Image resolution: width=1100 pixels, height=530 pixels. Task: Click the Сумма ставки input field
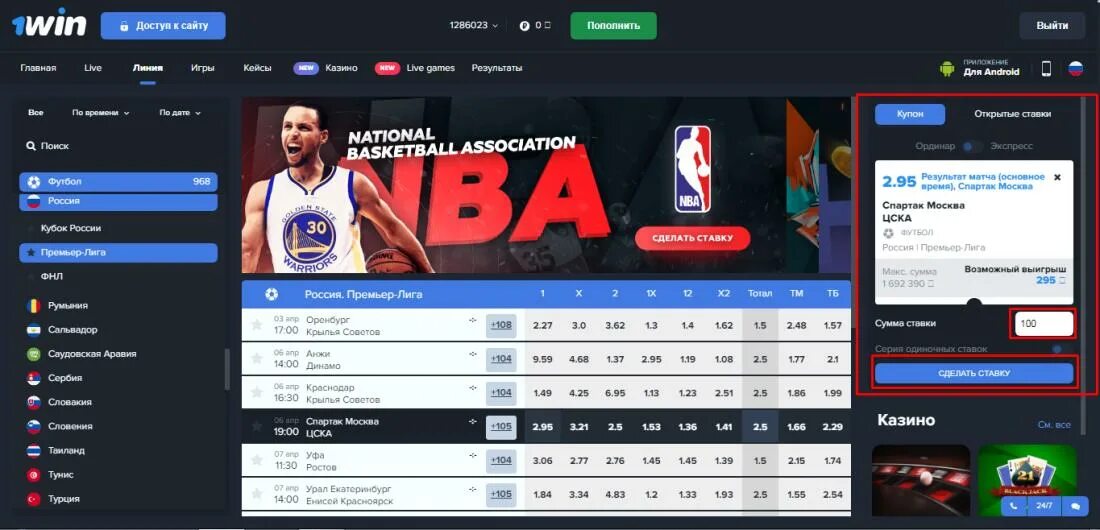[x=1043, y=324]
